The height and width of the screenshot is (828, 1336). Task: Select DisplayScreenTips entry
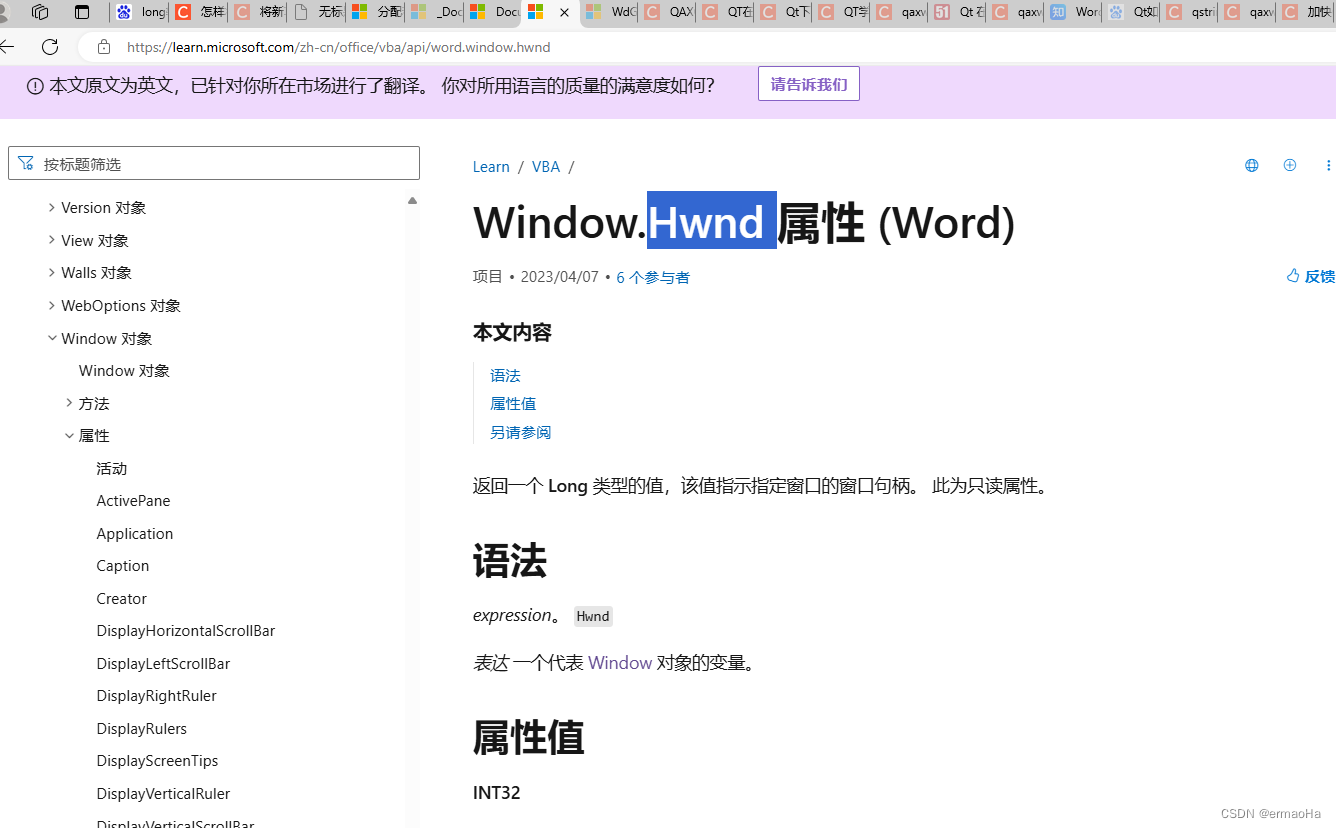point(157,760)
